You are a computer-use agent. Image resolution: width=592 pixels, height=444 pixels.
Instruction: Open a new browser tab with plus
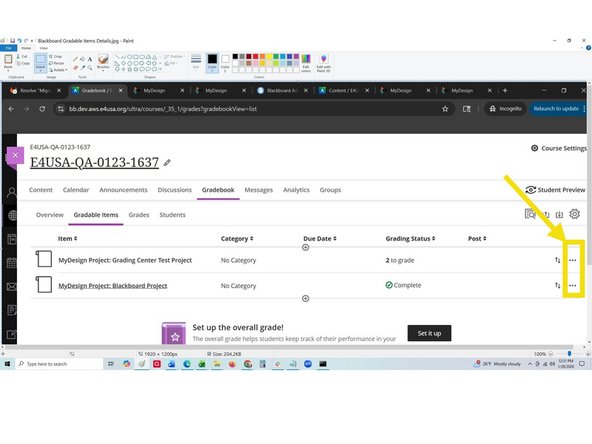pyautogui.click(x=505, y=91)
